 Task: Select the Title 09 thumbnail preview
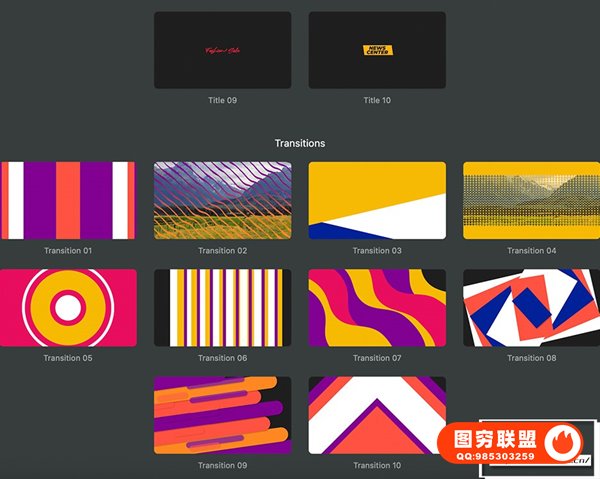(x=222, y=50)
